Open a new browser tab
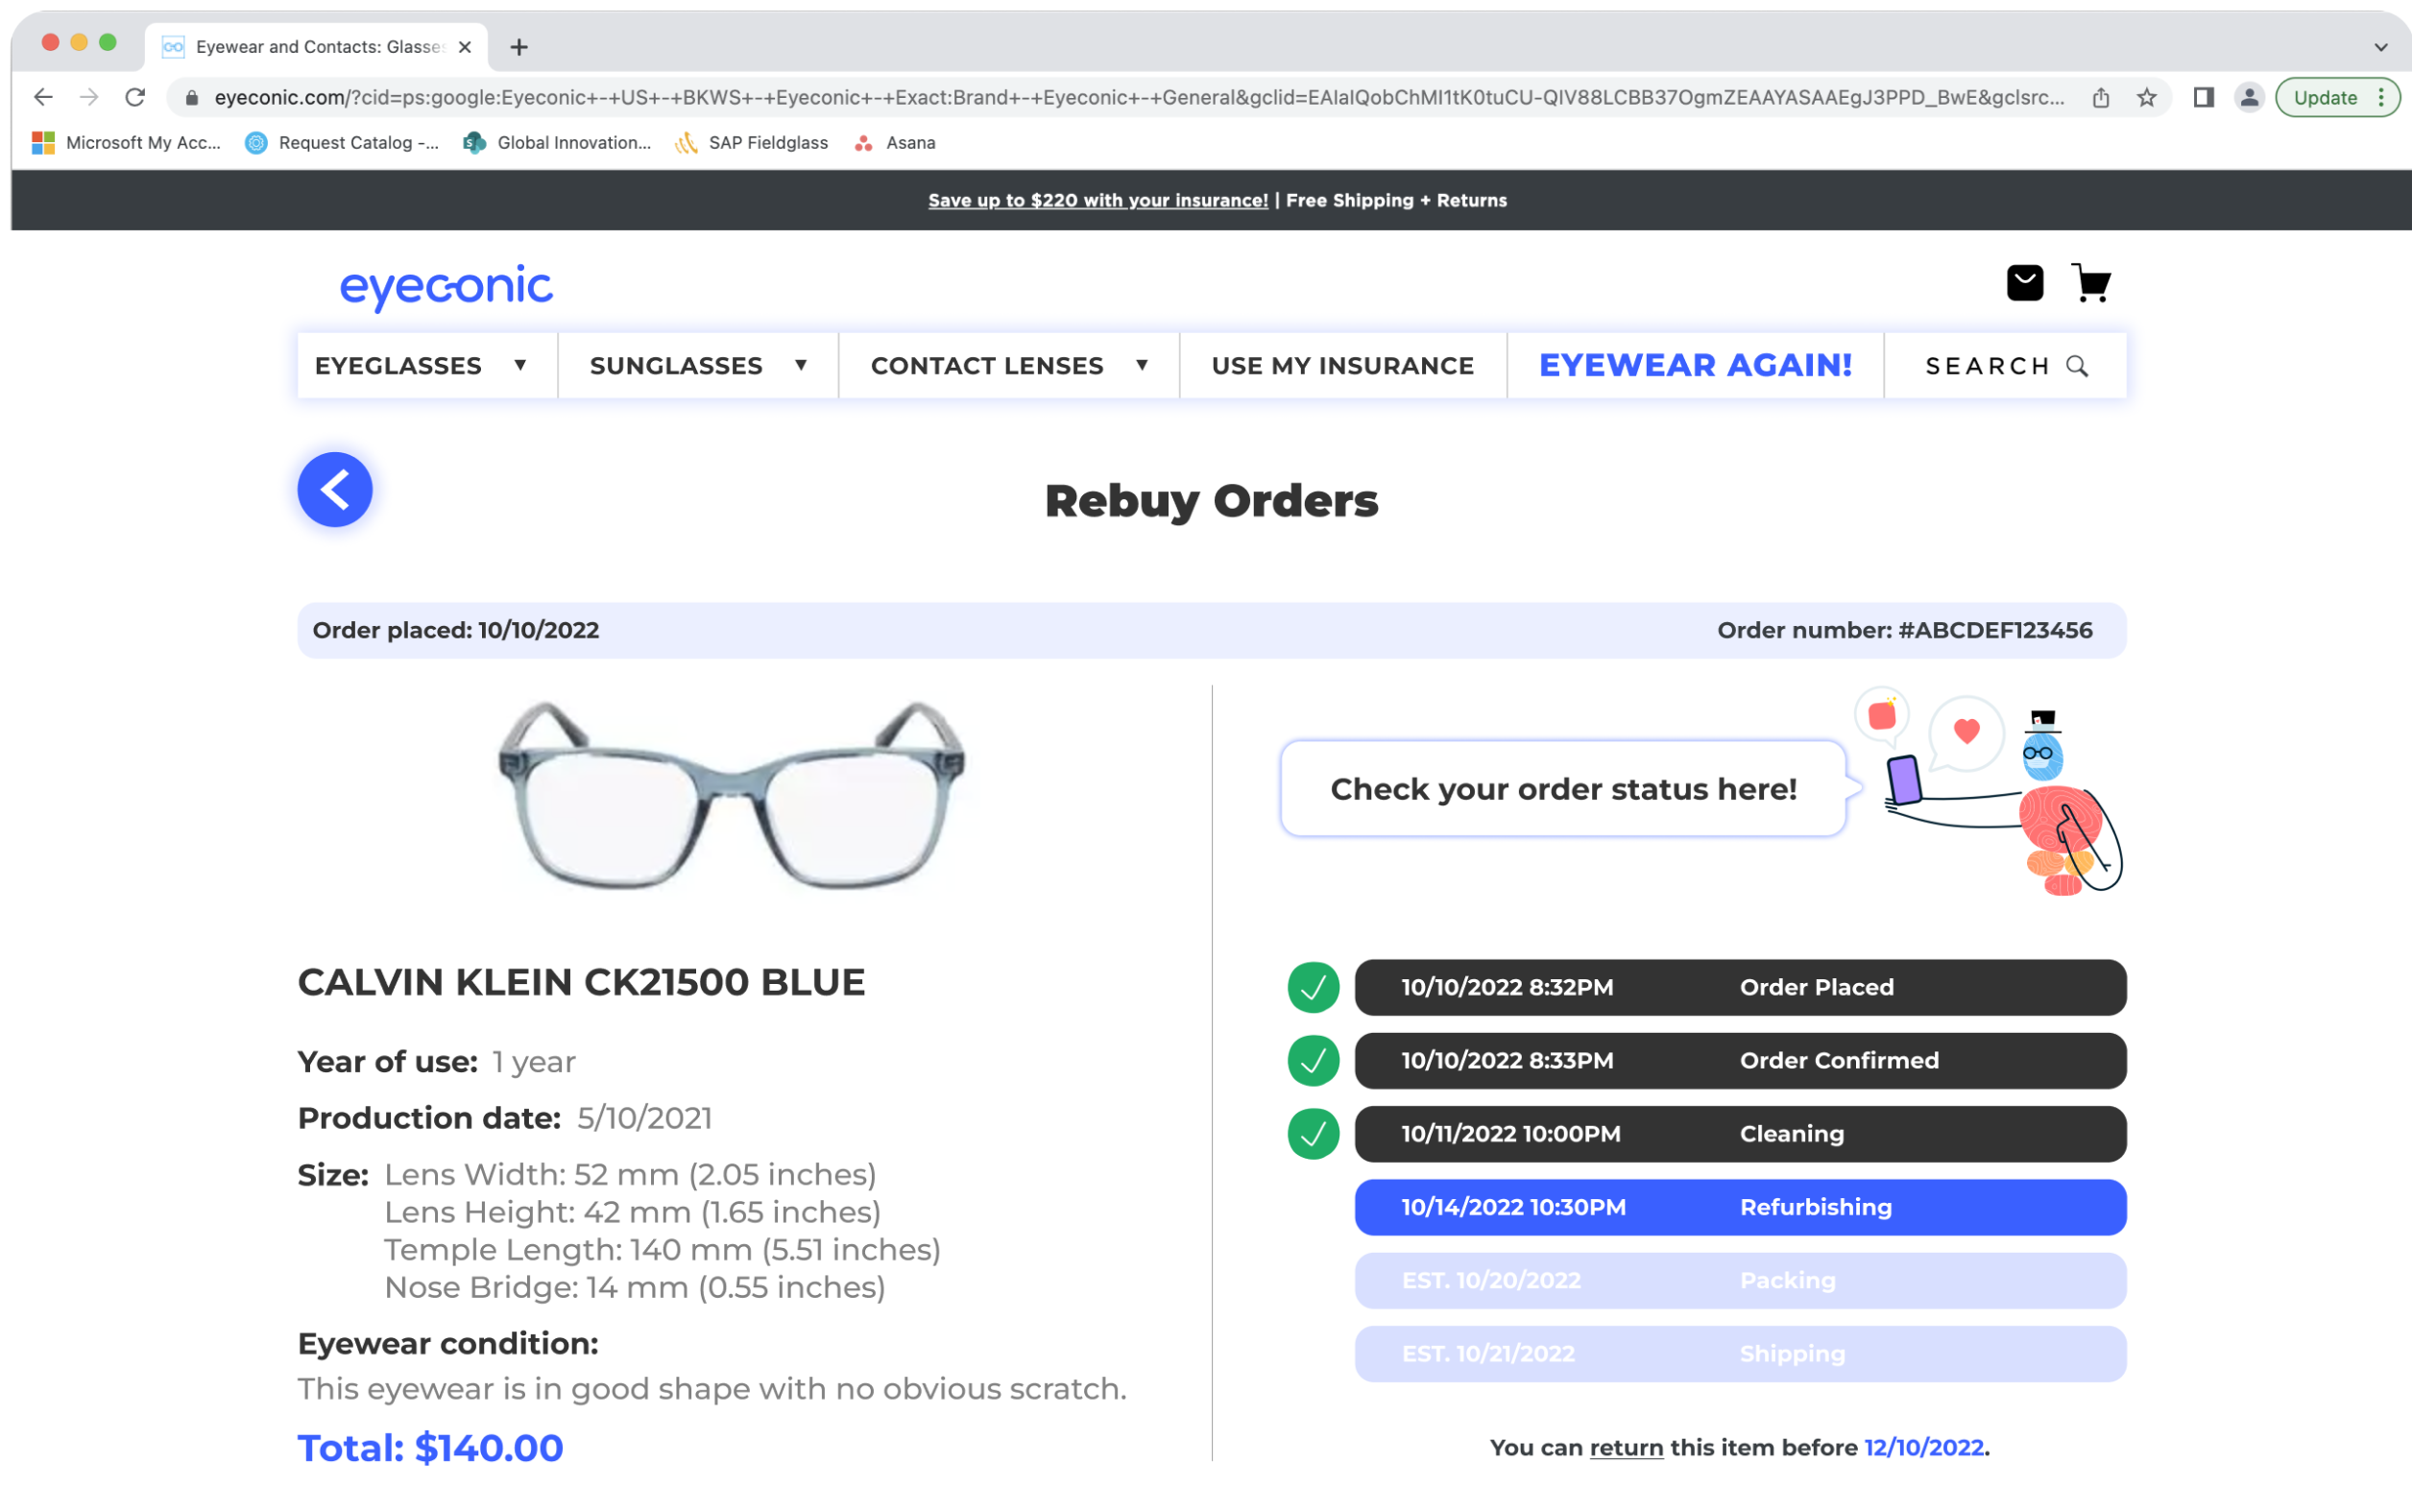The image size is (2412, 1512). tap(519, 47)
